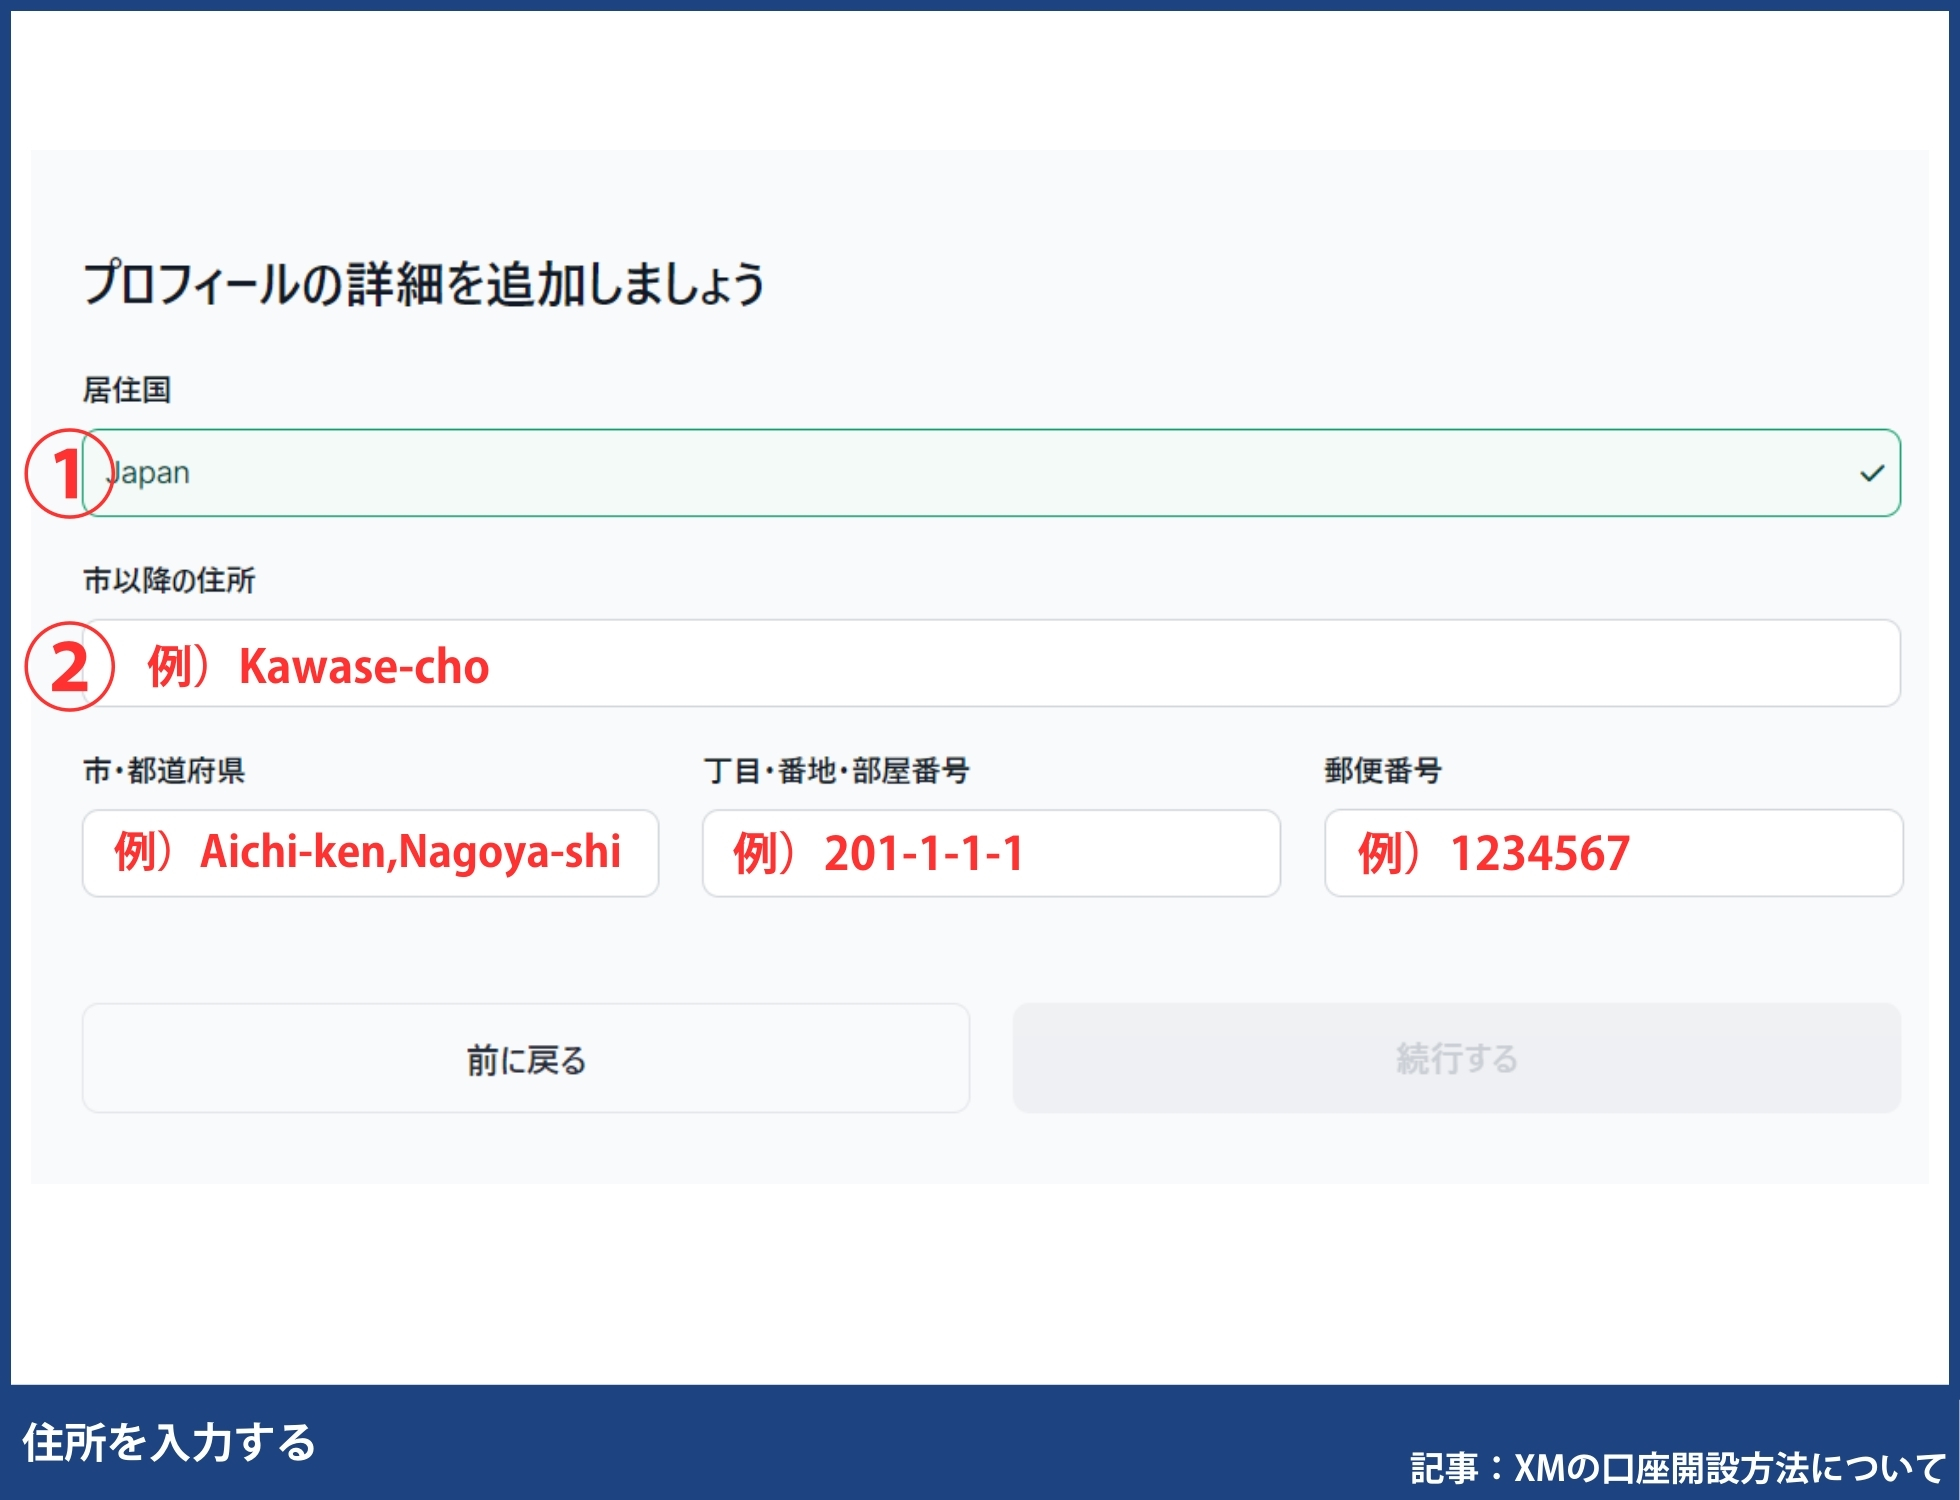
Task: Select the 丁目・番地・部屋番号 input field
Action: tap(991, 853)
